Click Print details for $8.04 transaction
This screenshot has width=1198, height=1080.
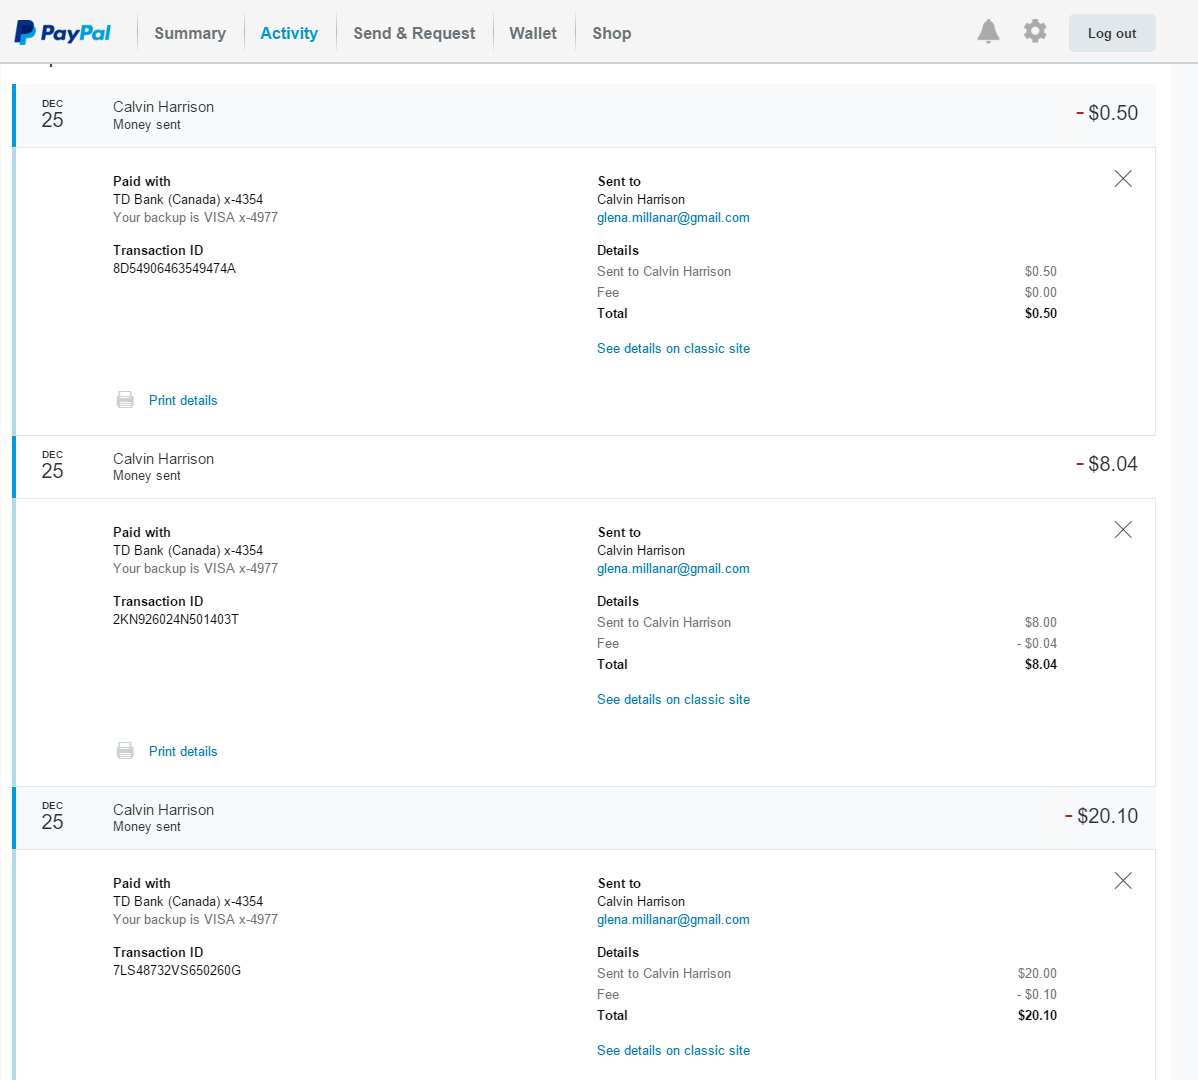[183, 752]
